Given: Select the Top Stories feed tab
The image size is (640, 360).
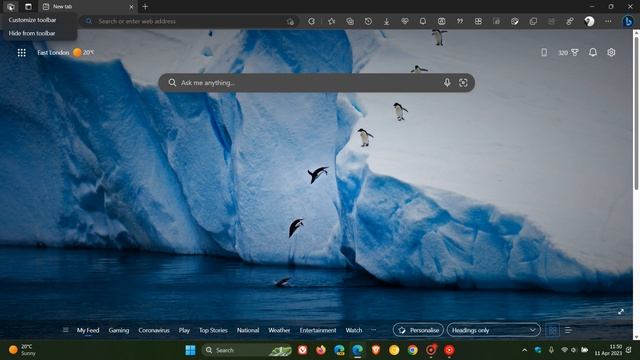Looking at the screenshot, I should pos(213,330).
